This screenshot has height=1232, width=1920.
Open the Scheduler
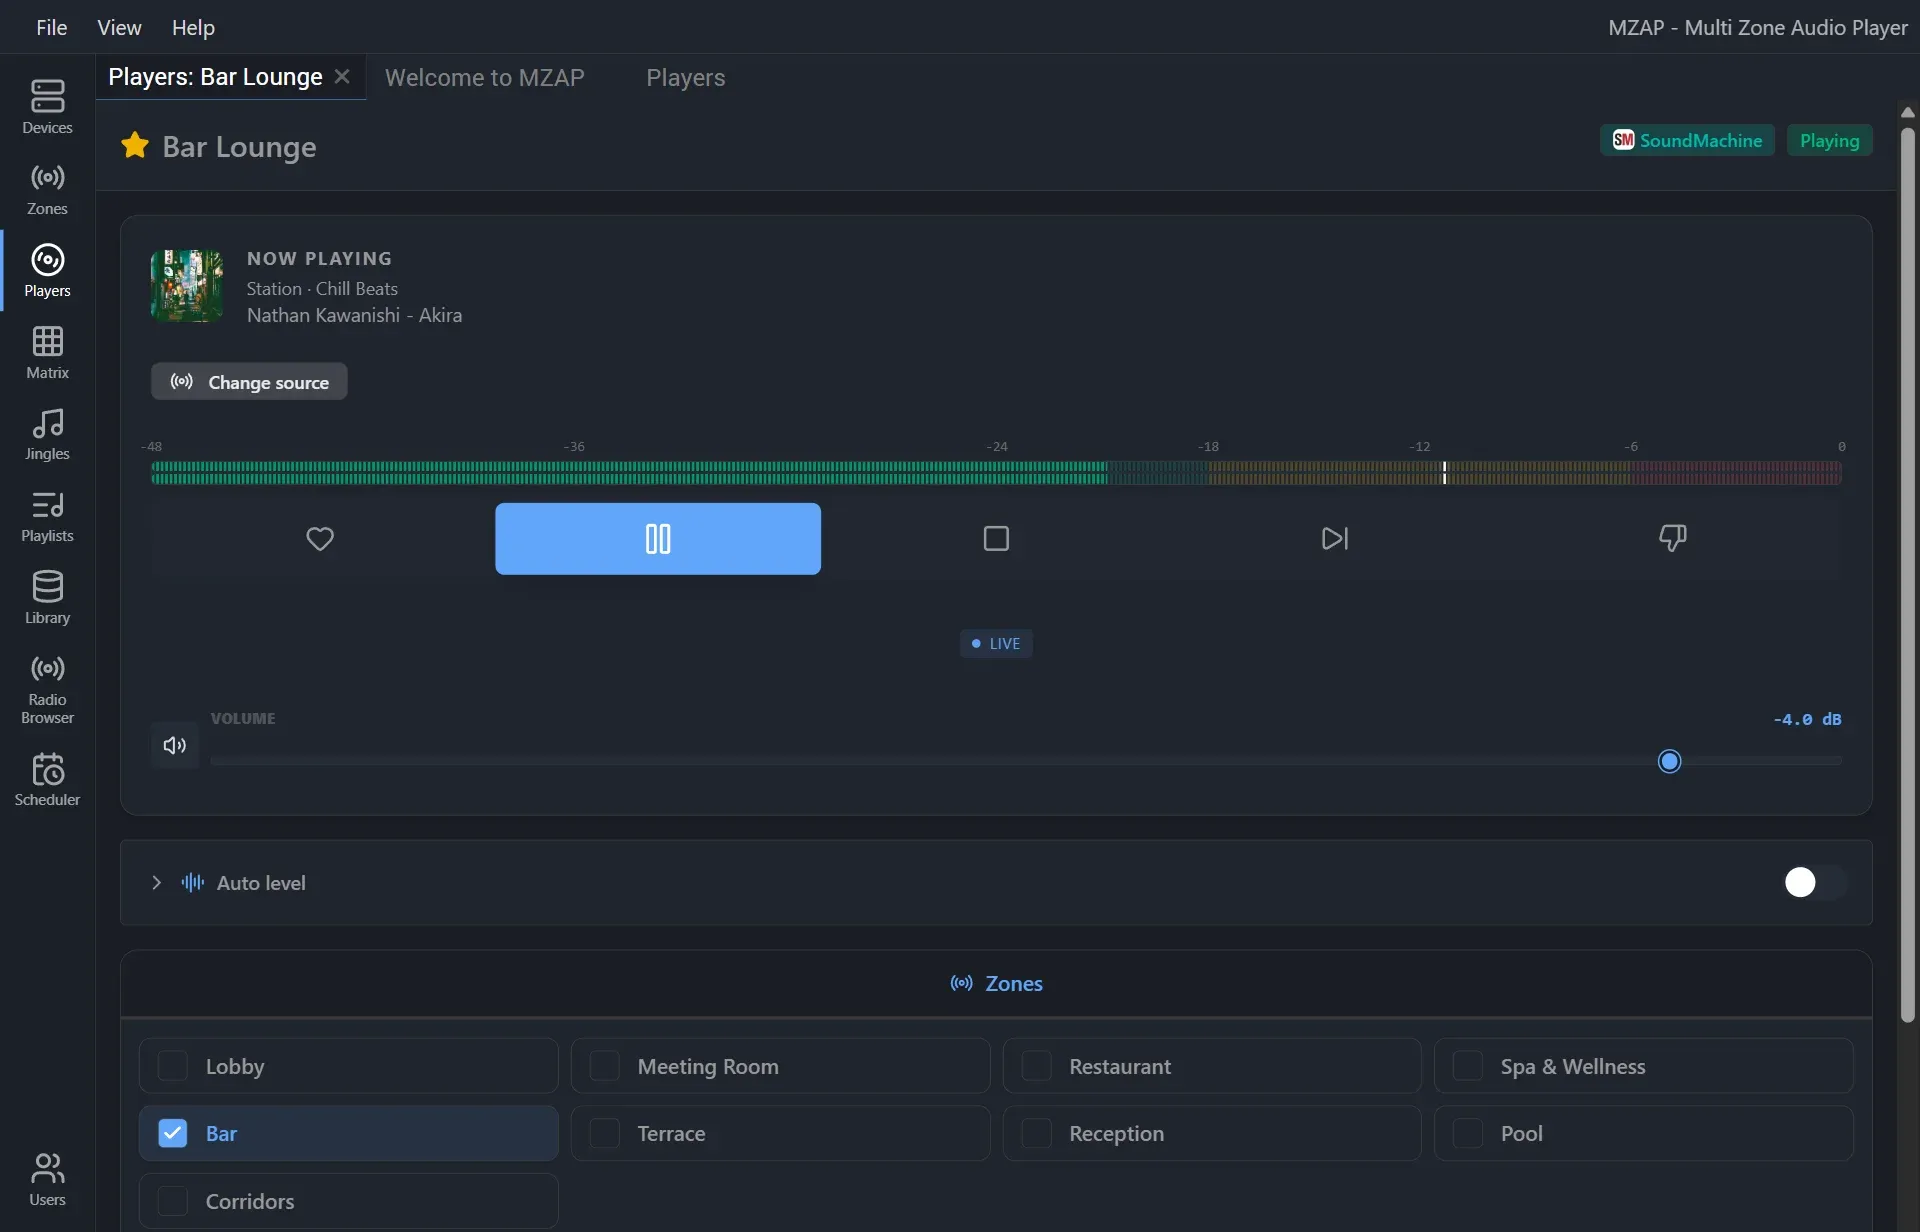pyautogui.click(x=47, y=780)
